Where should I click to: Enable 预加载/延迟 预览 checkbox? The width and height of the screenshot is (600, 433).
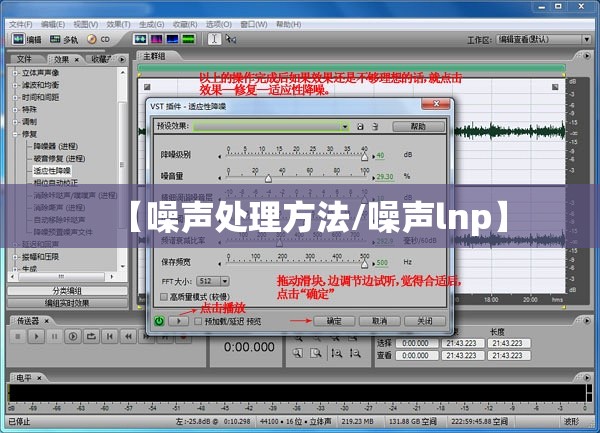point(197,321)
